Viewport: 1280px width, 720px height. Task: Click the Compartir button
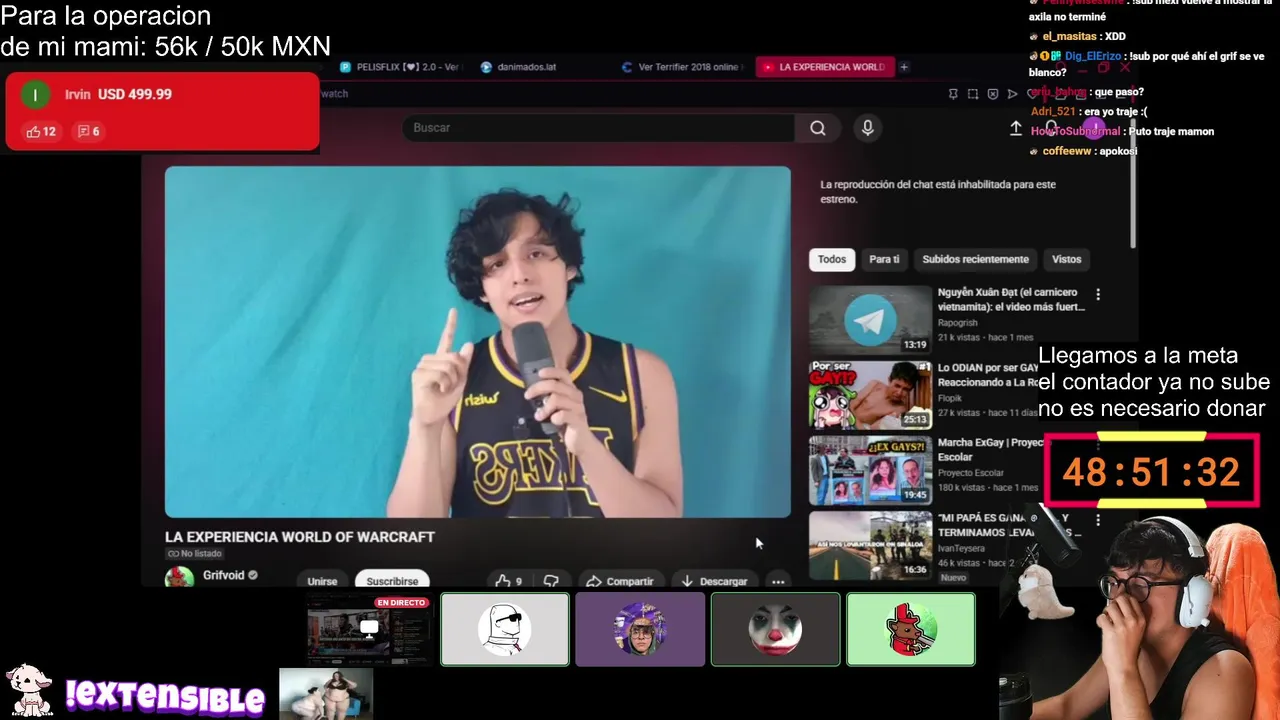pyautogui.click(x=619, y=581)
